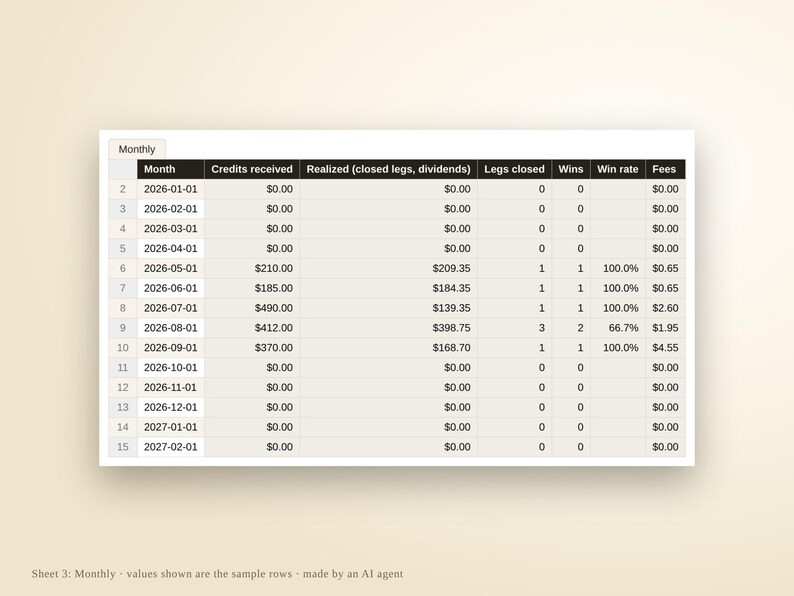Click the 2026-12-01 month cell
The width and height of the screenshot is (794, 596).
point(171,408)
